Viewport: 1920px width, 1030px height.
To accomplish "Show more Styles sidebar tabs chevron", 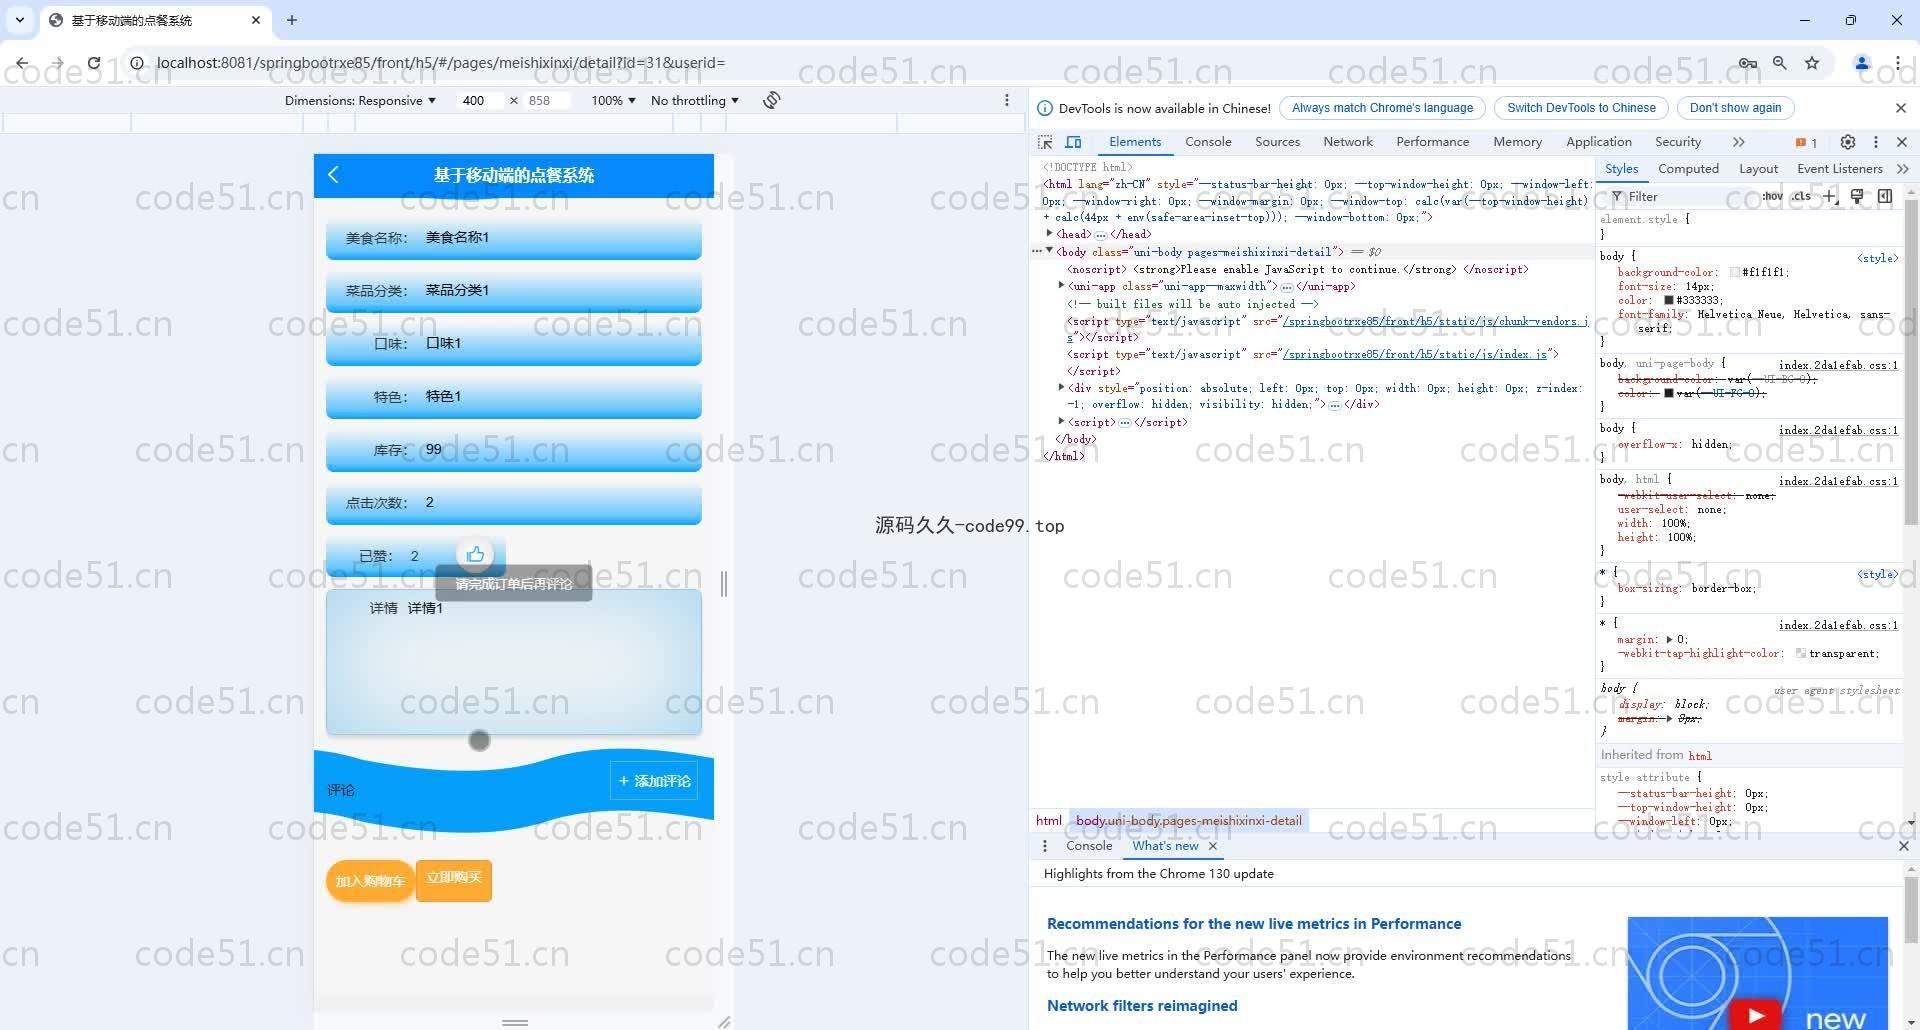I will pos(1902,169).
